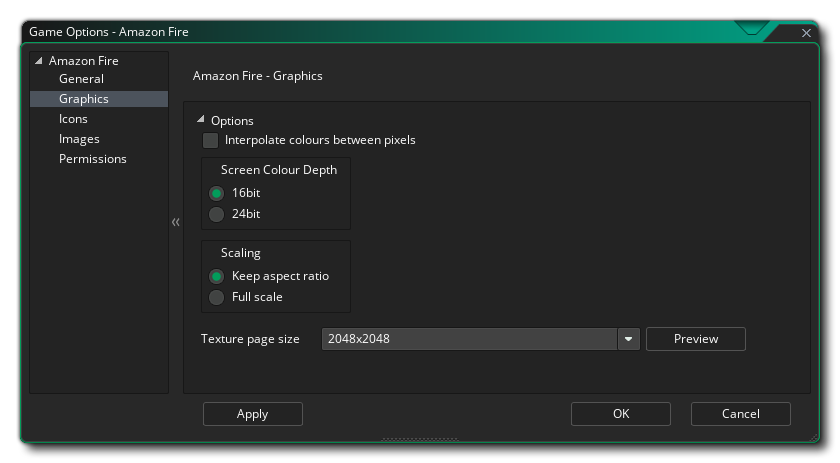840x463 pixels.
Task: Collapse the Amazon Fire tree node
Action: 39,61
